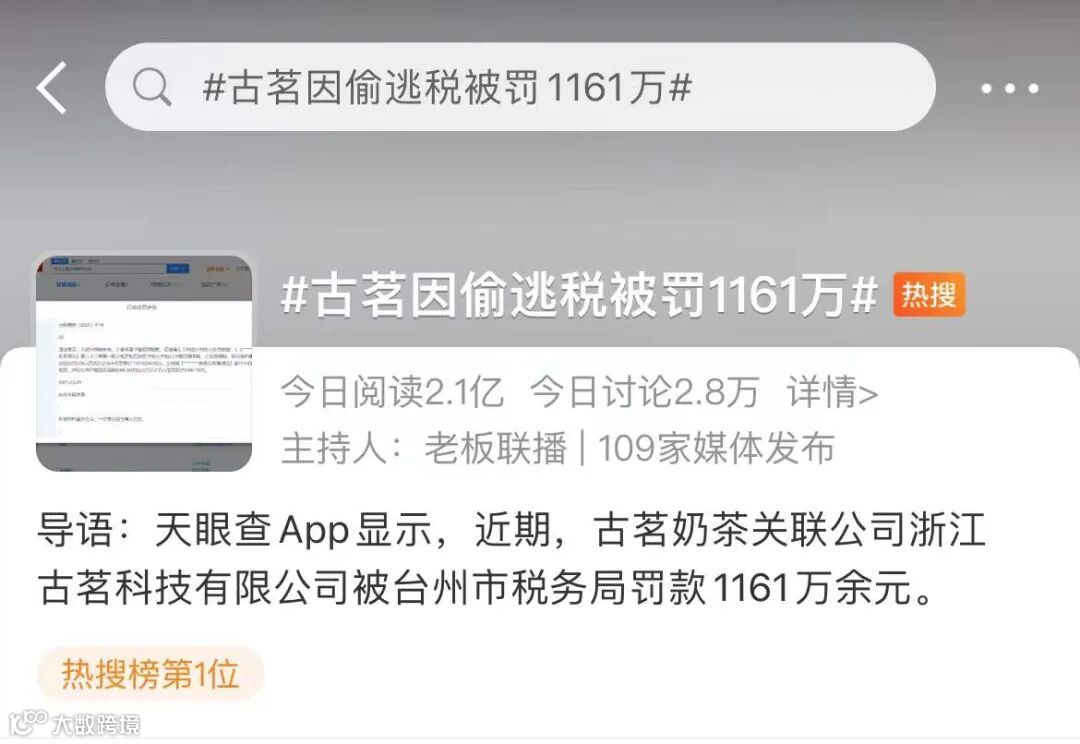This screenshot has height=744, width=1080.
Task: Click the 大数跨境 watermark text
Action: click(96, 724)
